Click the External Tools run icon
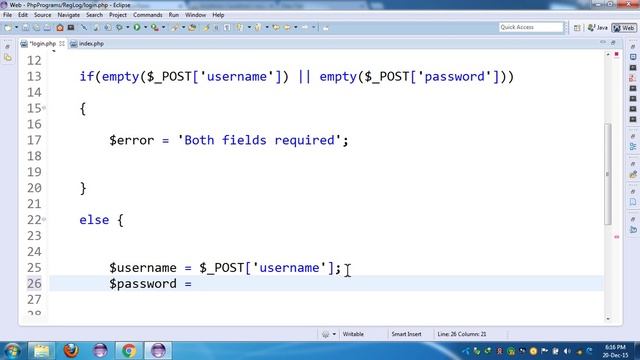Screen dimensions: 640x360 (155, 27)
